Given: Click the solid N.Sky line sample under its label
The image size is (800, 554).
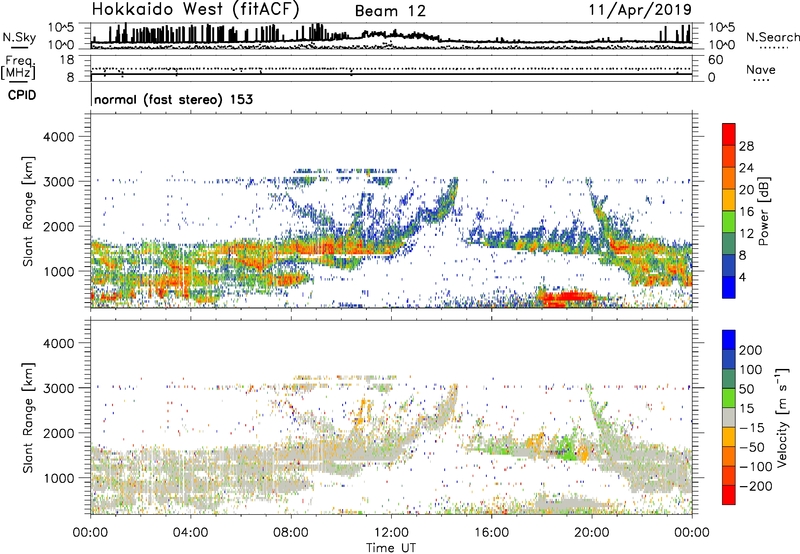Looking at the screenshot, I should click(19, 47).
